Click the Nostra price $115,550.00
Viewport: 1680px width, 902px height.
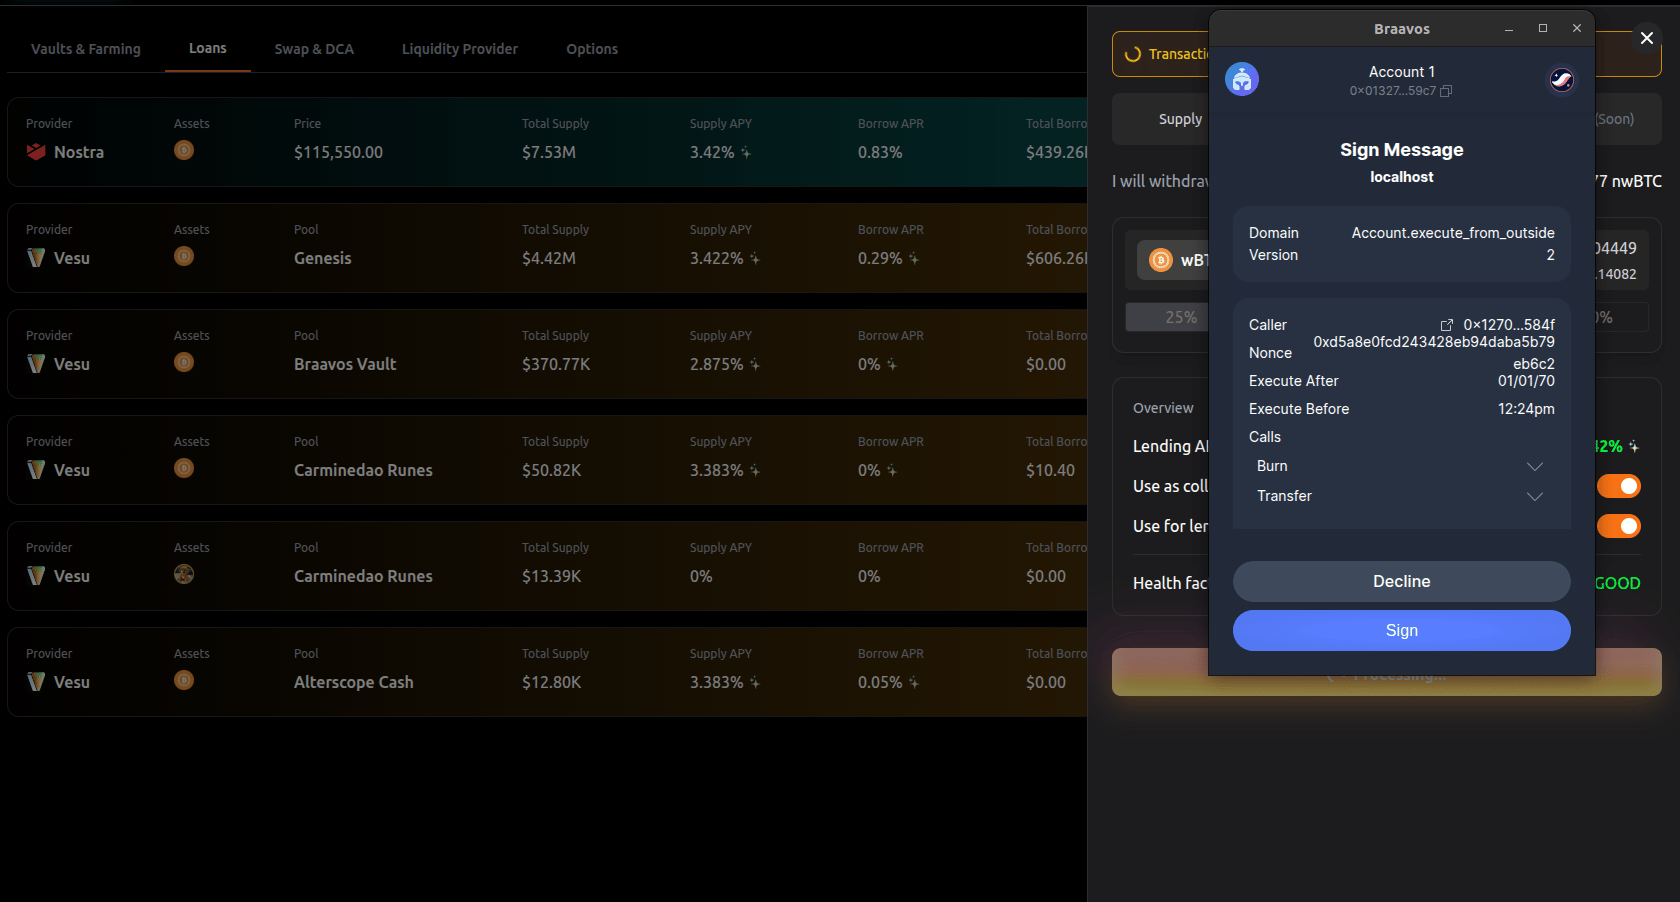pos(338,152)
